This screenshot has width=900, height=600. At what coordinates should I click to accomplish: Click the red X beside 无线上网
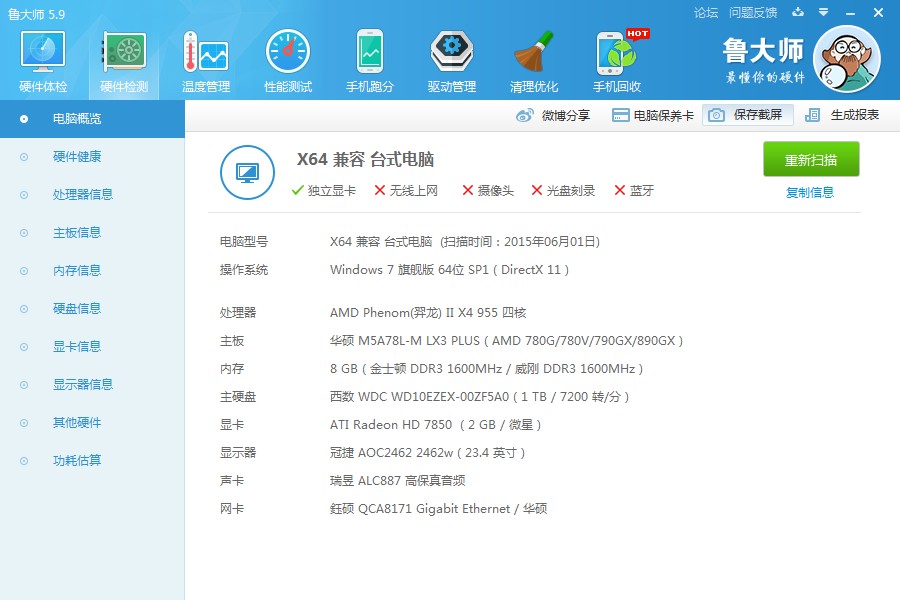pos(379,190)
